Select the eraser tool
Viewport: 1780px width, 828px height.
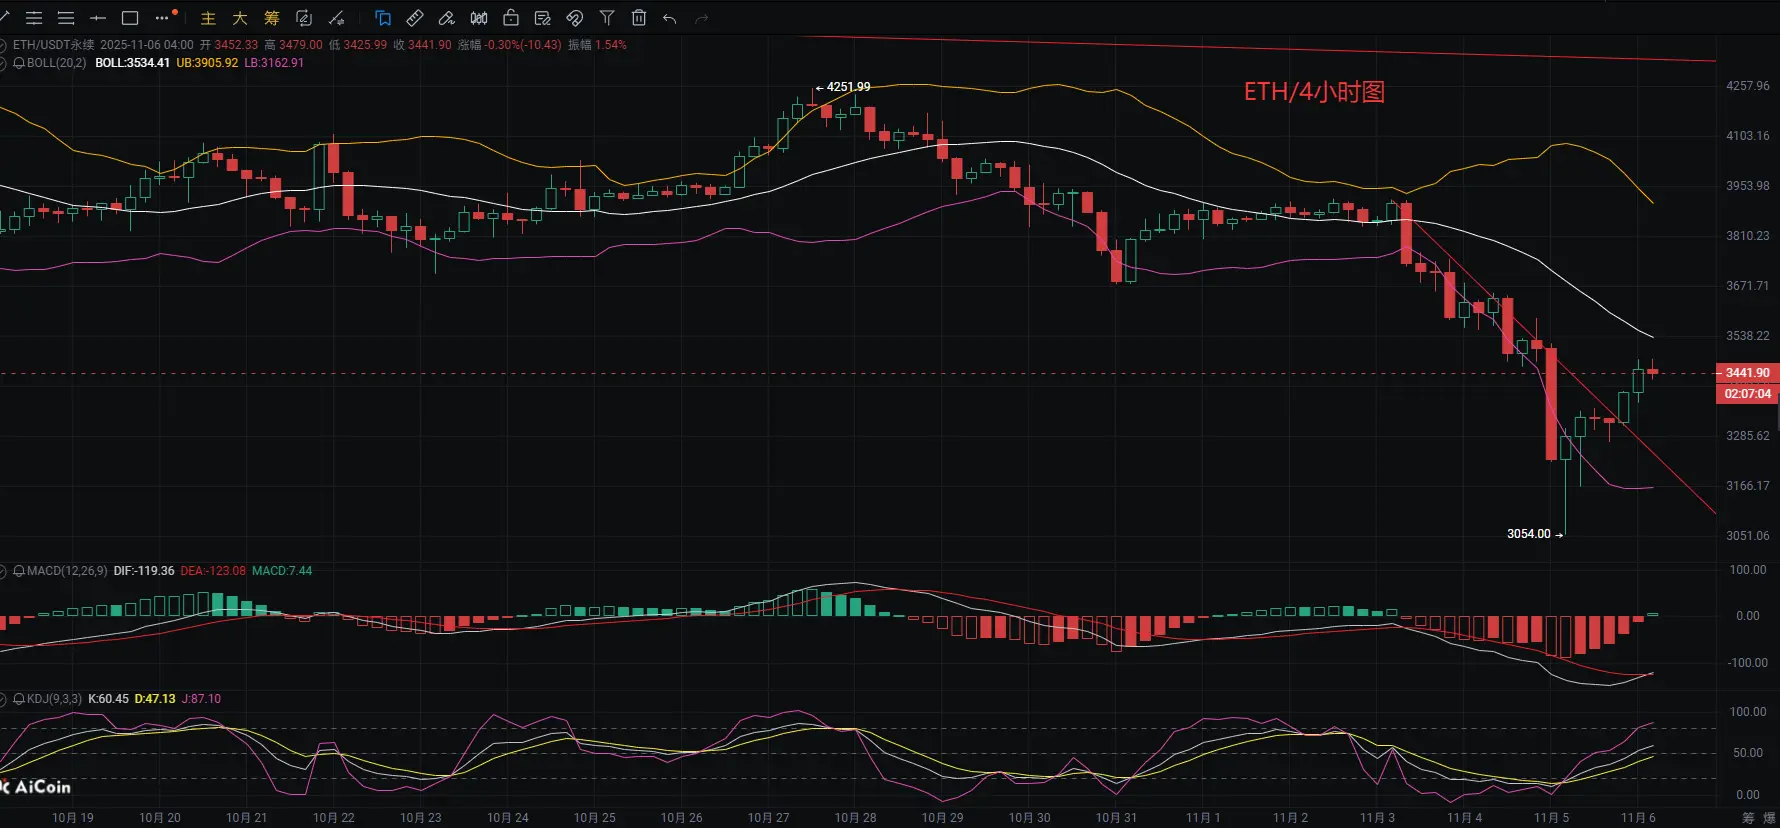click(x=447, y=18)
